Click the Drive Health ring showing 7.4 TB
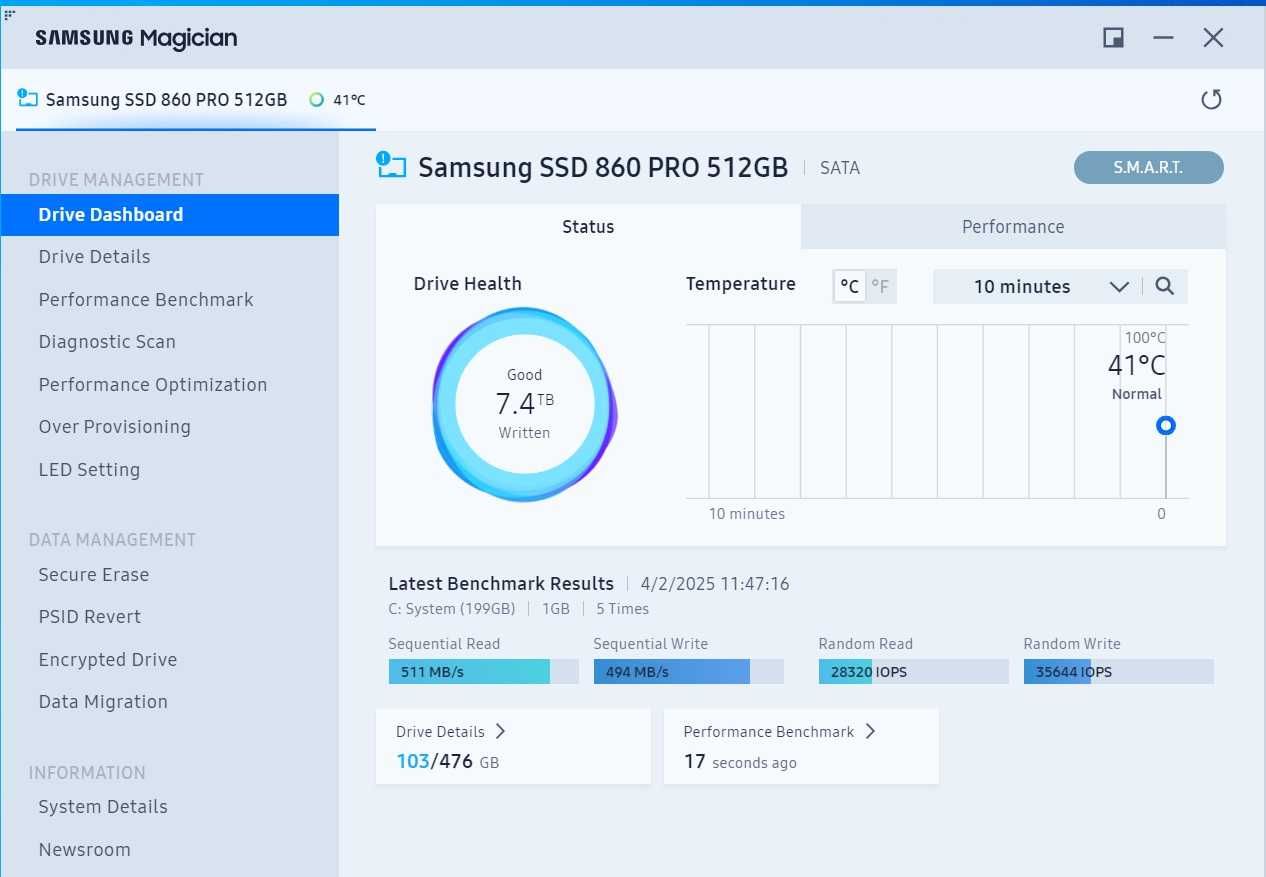1266x877 pixels. 525,404
